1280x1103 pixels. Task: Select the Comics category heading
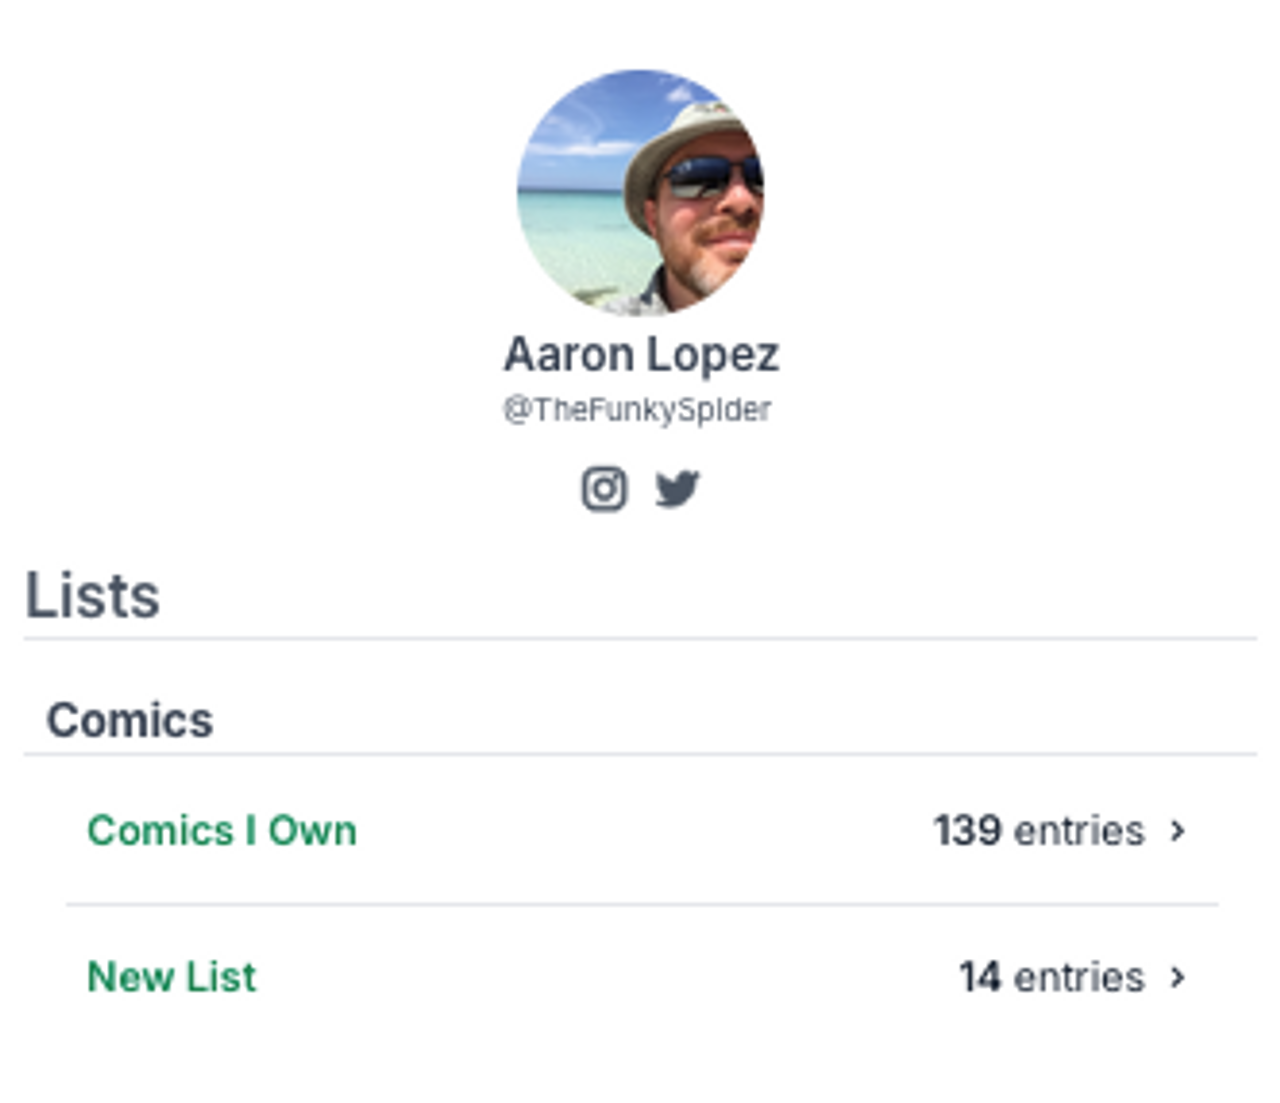130,720
